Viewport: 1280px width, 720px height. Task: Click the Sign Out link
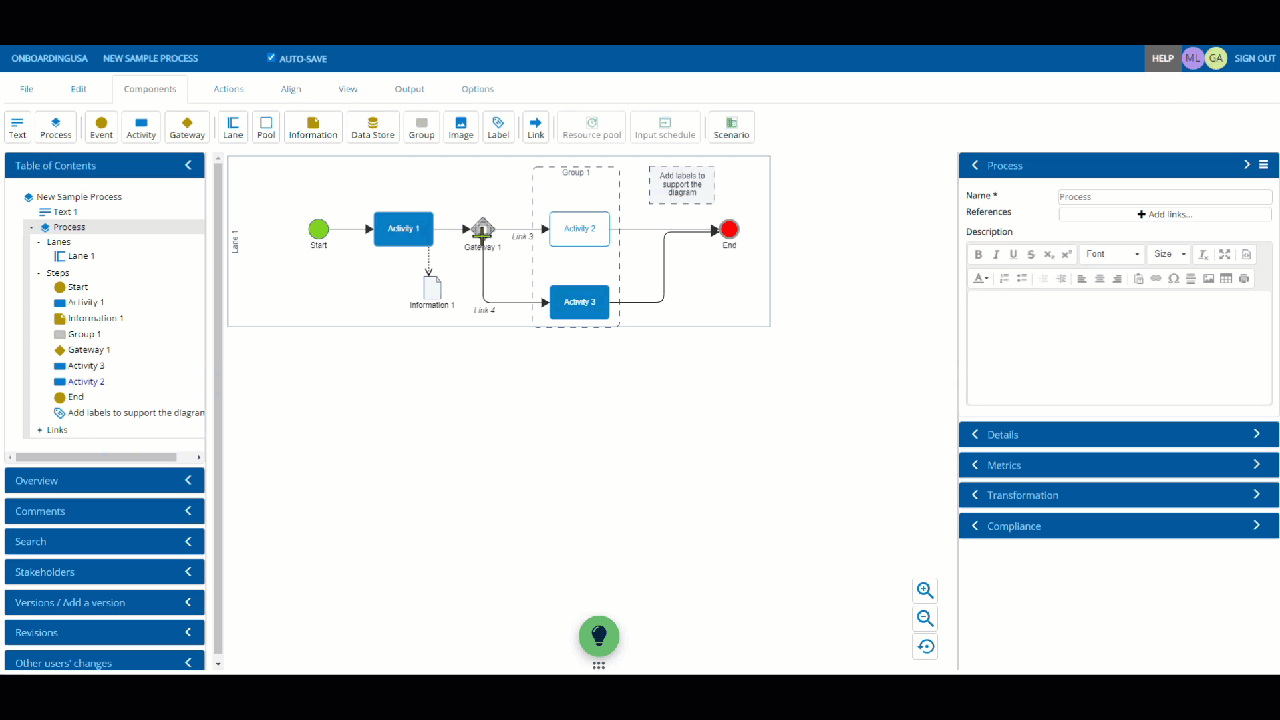[x=1254, y=58]
